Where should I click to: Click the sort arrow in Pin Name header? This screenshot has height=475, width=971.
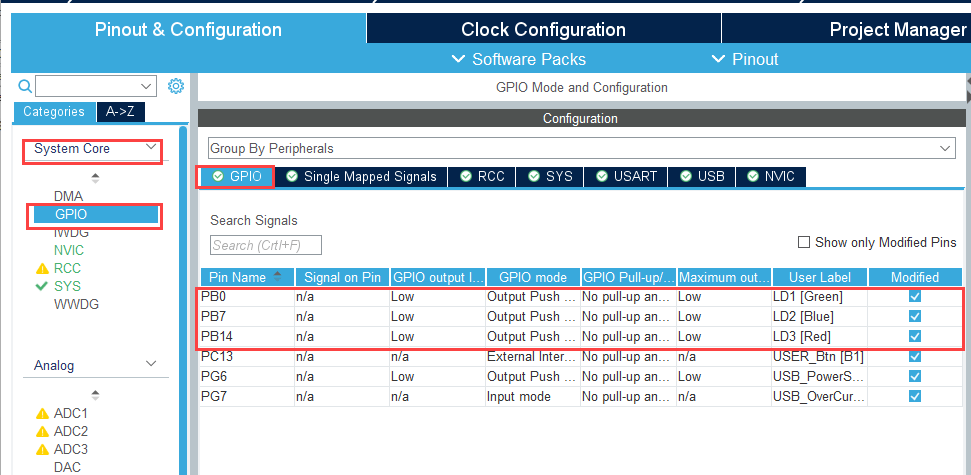(277, 276)
